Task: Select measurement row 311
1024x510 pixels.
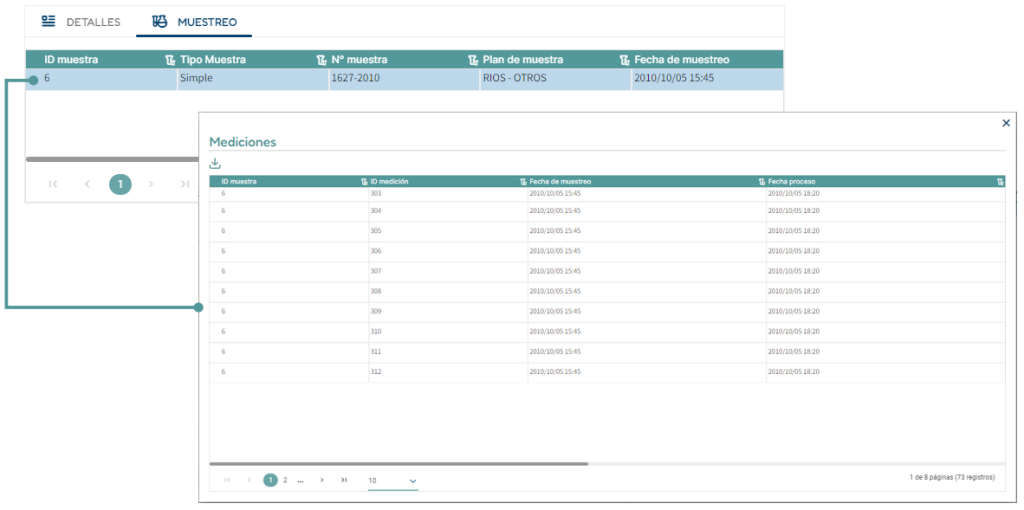Action: [607, 351]
